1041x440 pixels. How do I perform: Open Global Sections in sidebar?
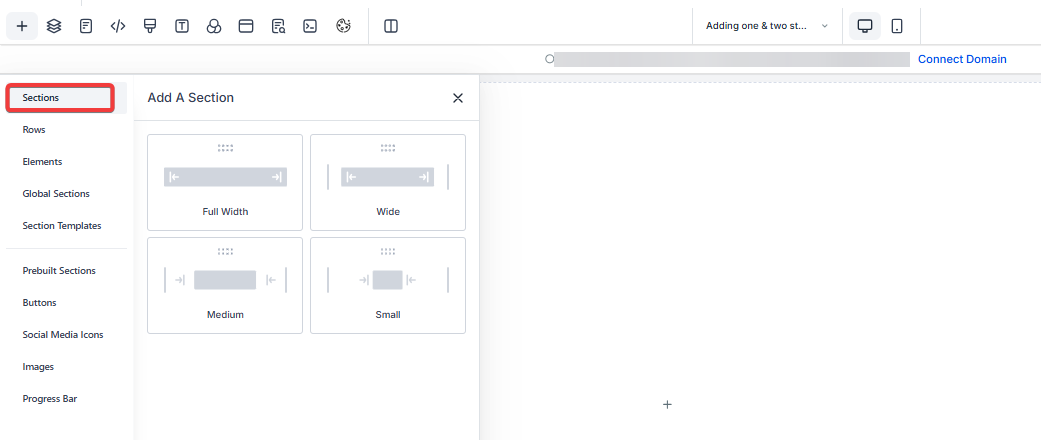(56, 194)
